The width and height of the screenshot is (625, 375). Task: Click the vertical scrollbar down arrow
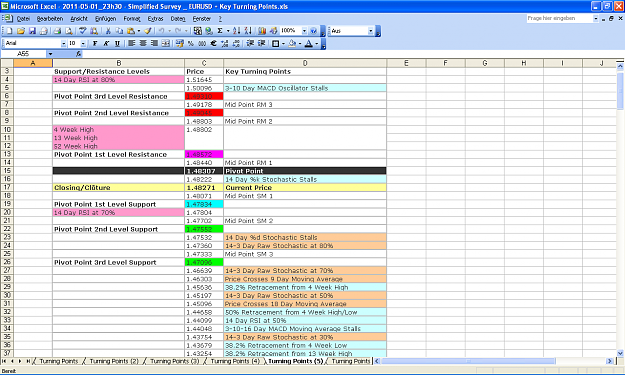point(620,353)
